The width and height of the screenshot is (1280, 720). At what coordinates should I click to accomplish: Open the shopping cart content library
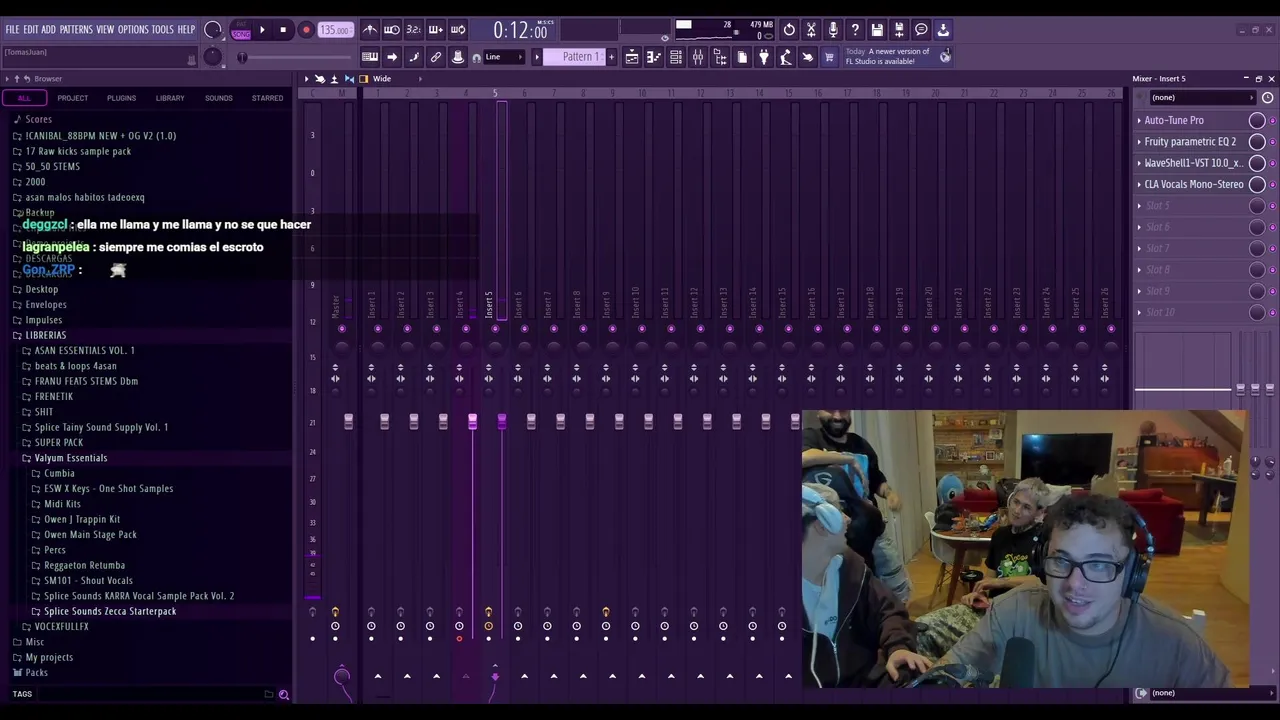[829, 57]
